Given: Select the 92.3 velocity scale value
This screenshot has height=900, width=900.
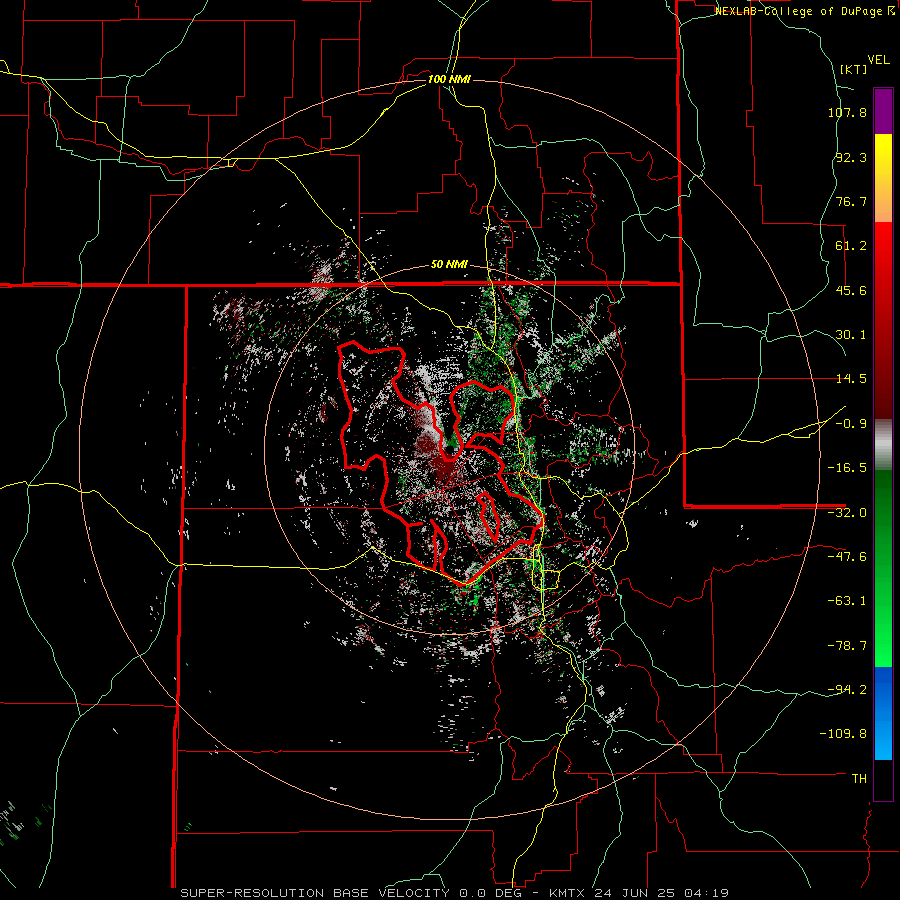Looking at the screenshot, I should point(851,157).
